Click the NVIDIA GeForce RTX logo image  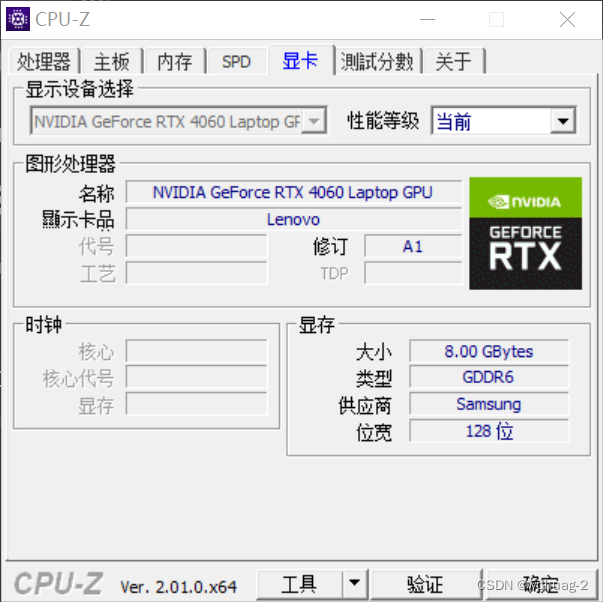525,233
